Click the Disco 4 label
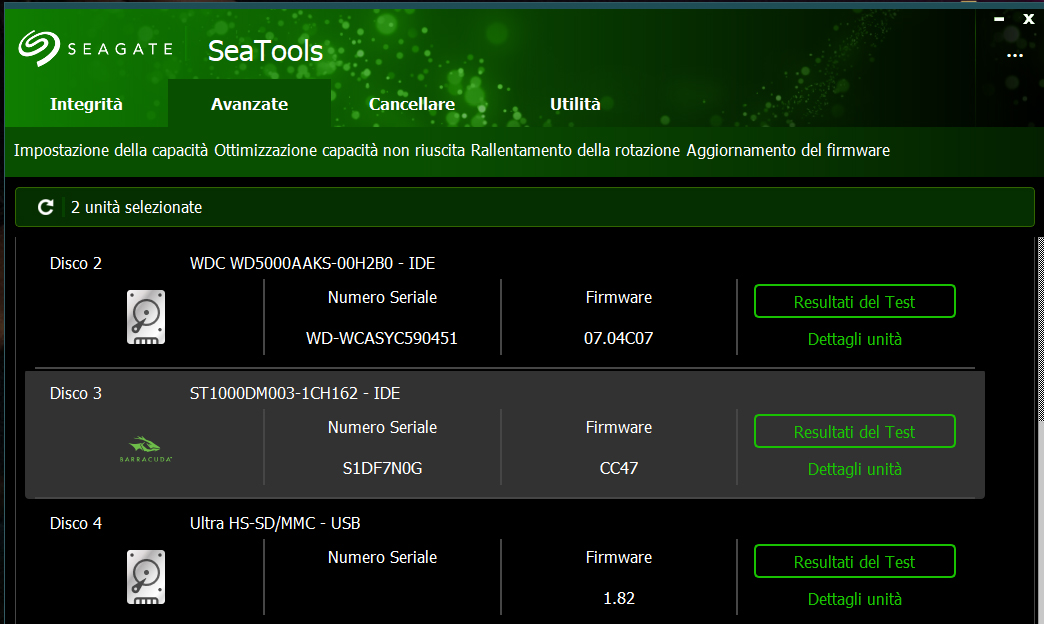The image size is (1044, 624). click(x=76, y=523)
